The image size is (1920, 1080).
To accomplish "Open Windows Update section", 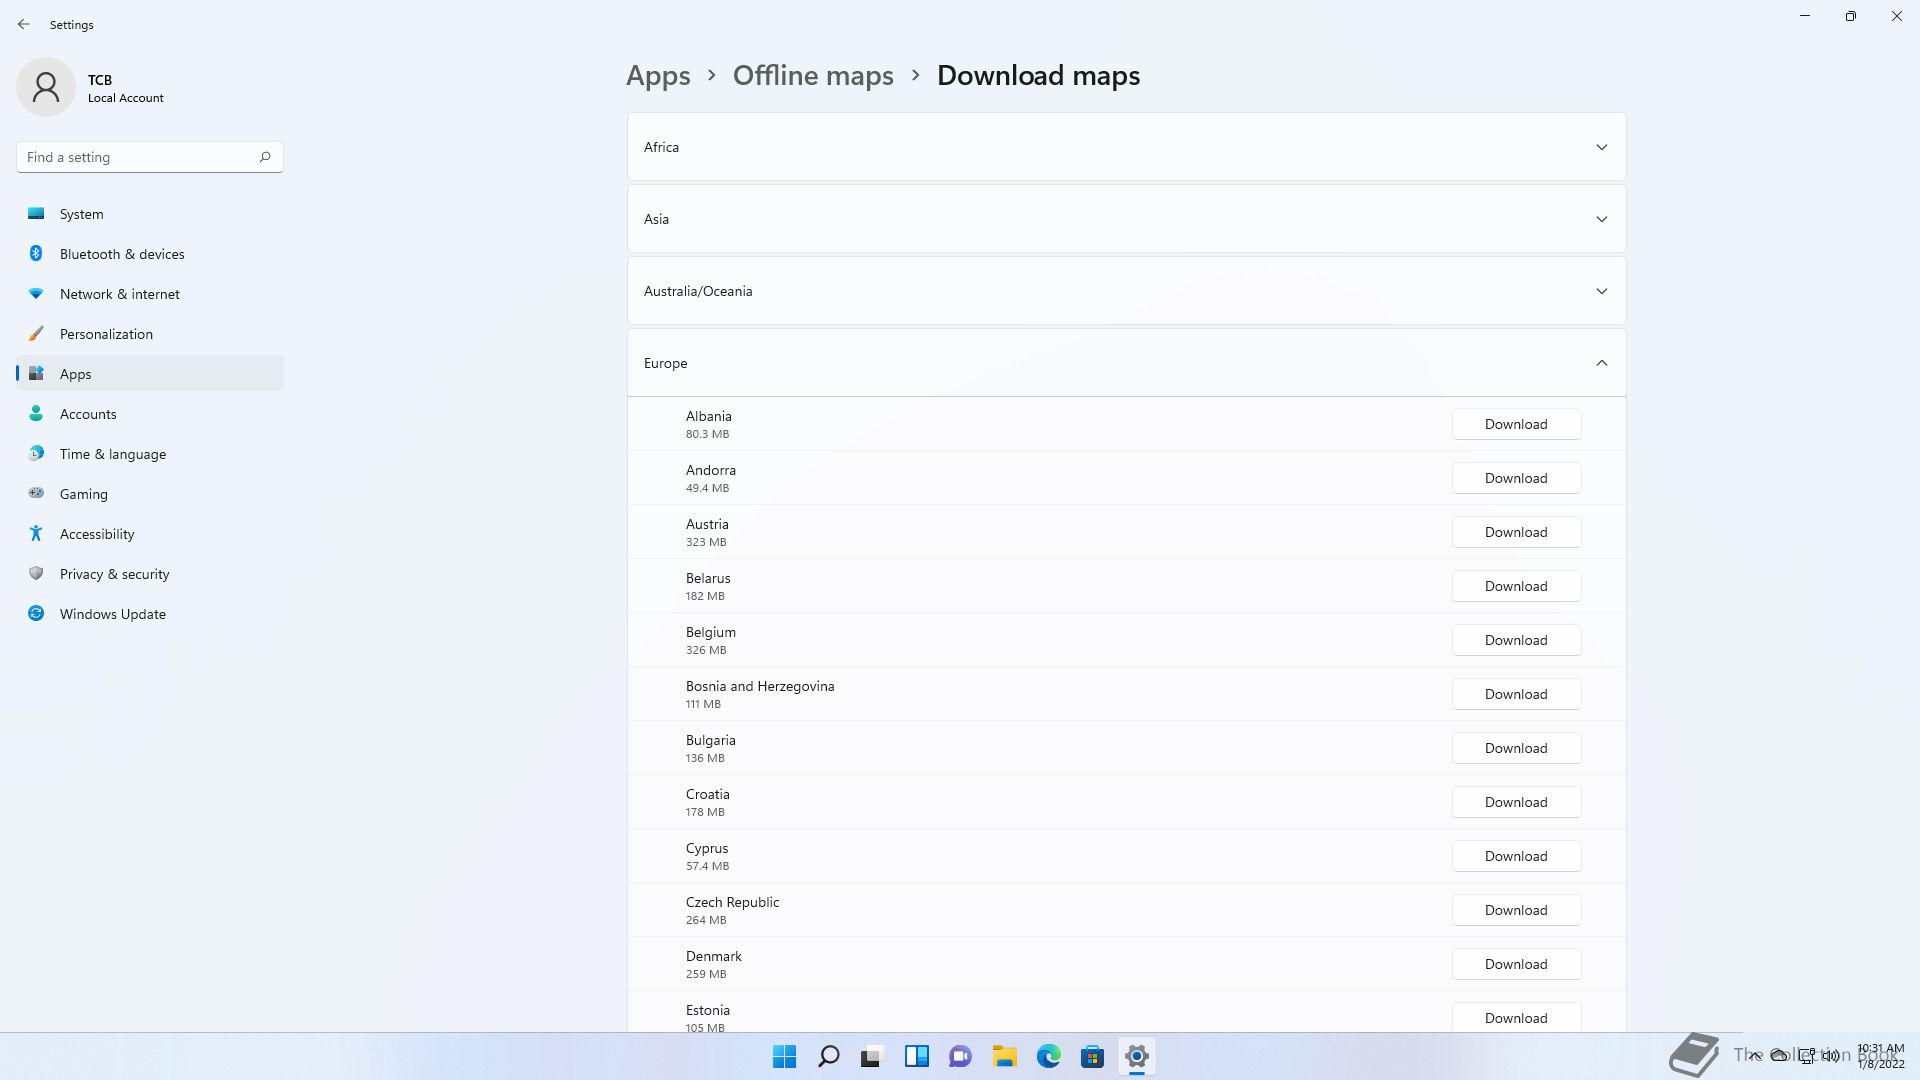I will [x=113, y=614].
